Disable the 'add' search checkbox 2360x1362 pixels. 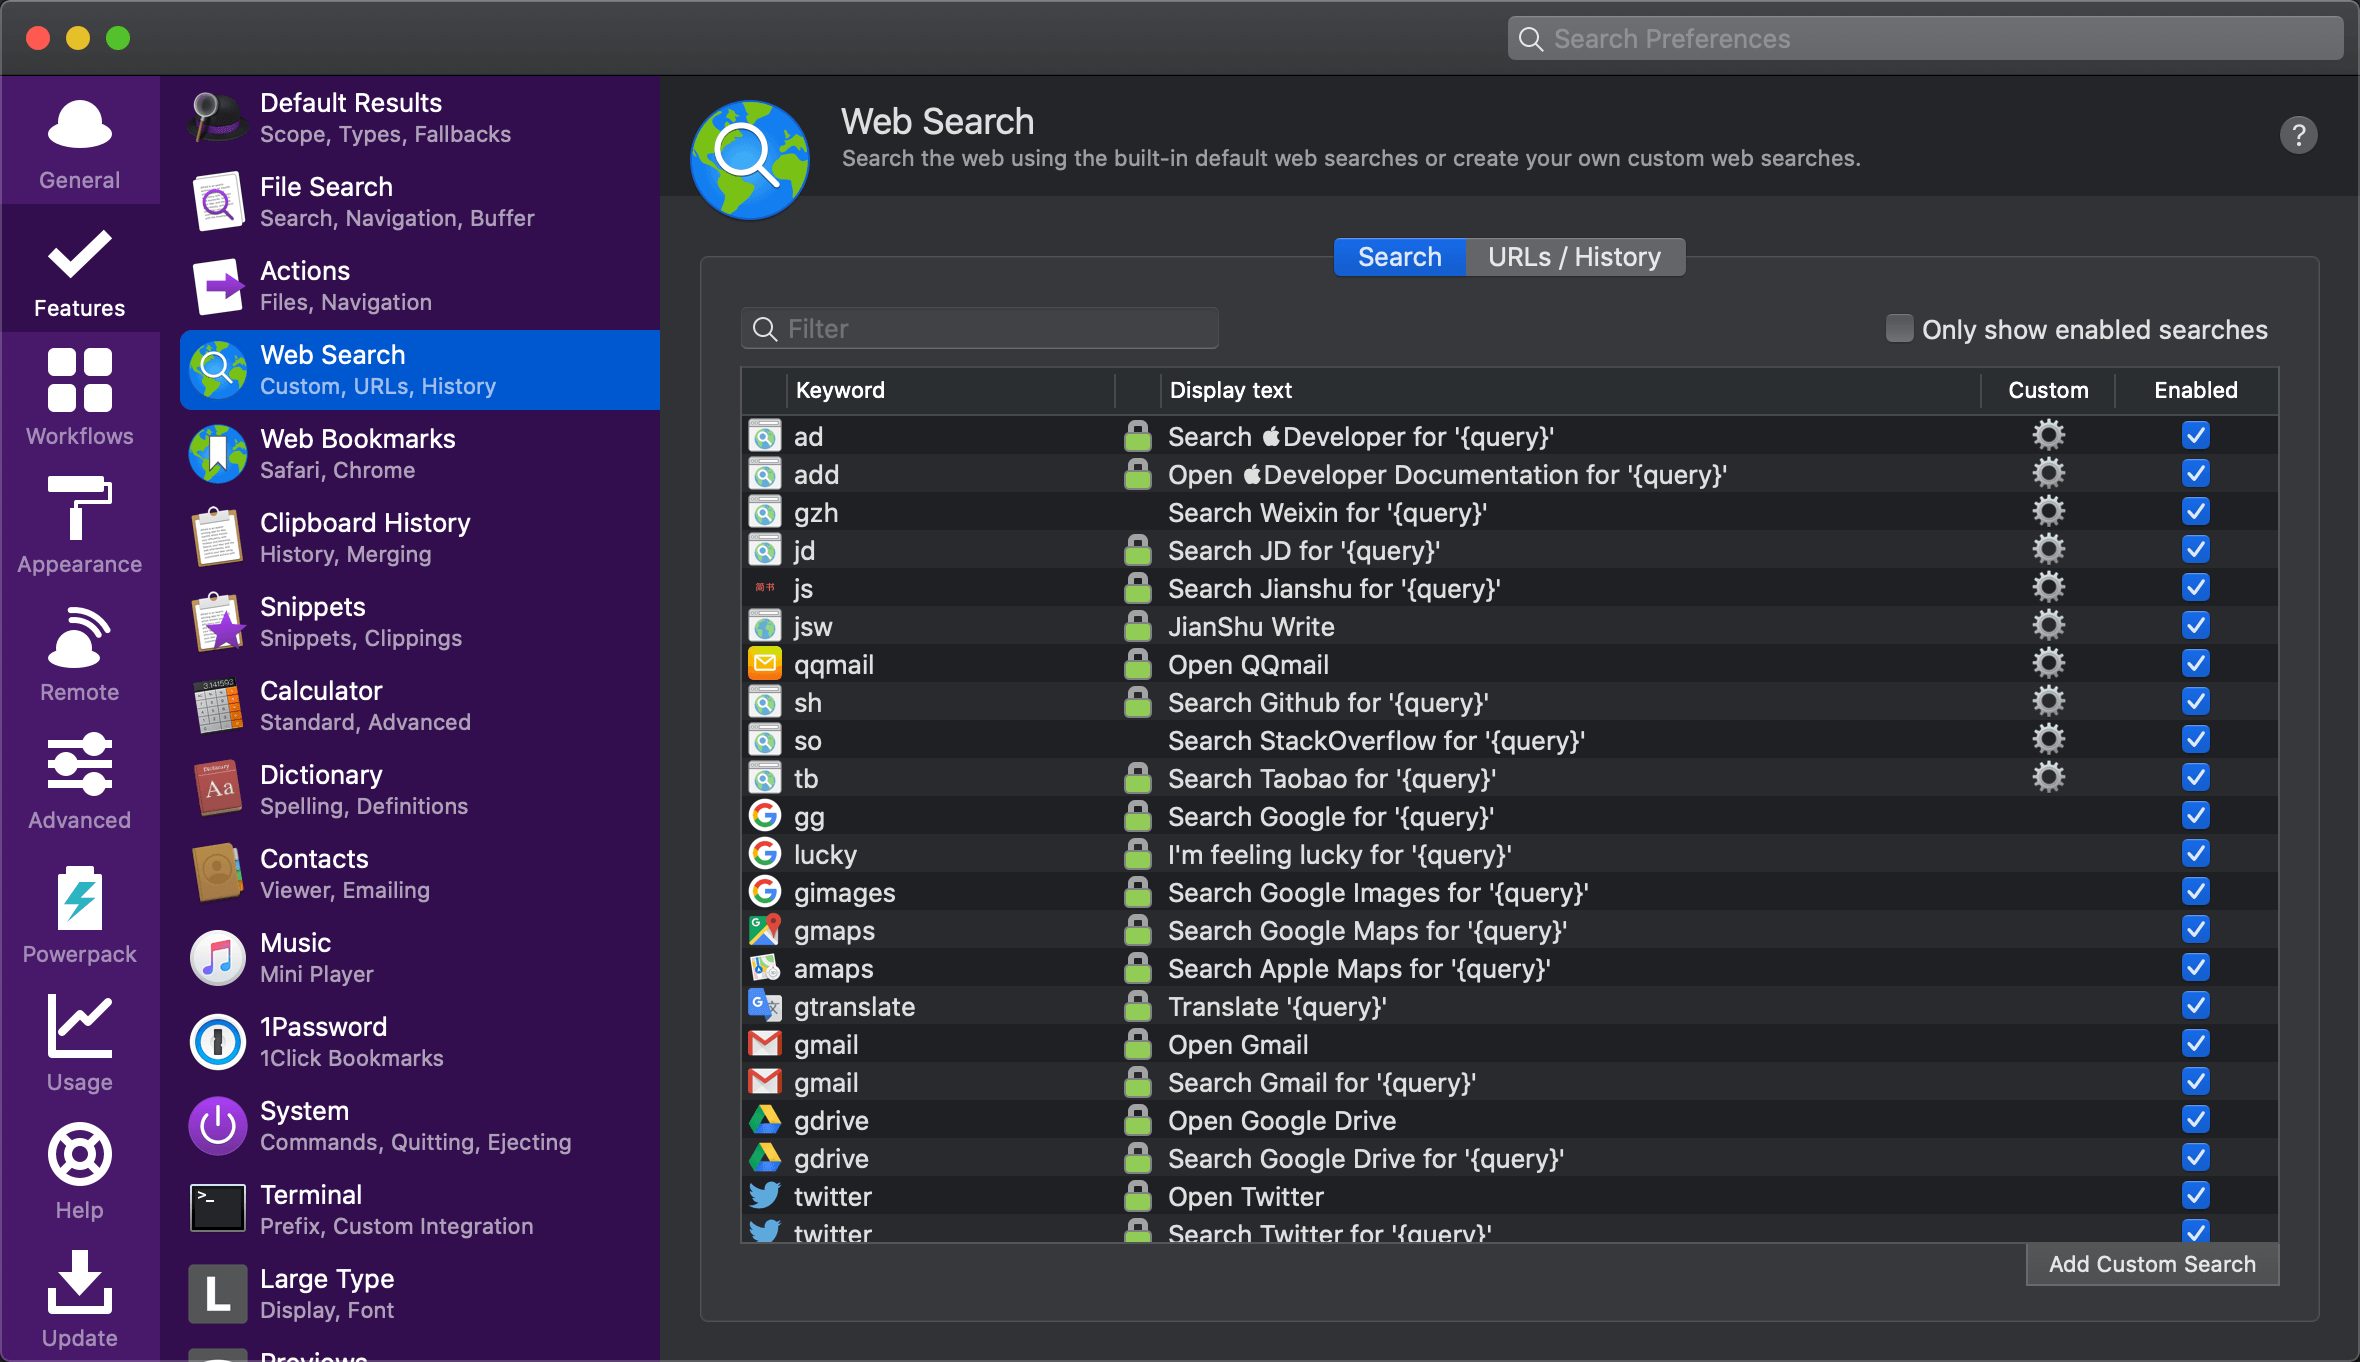[2195, 473]
